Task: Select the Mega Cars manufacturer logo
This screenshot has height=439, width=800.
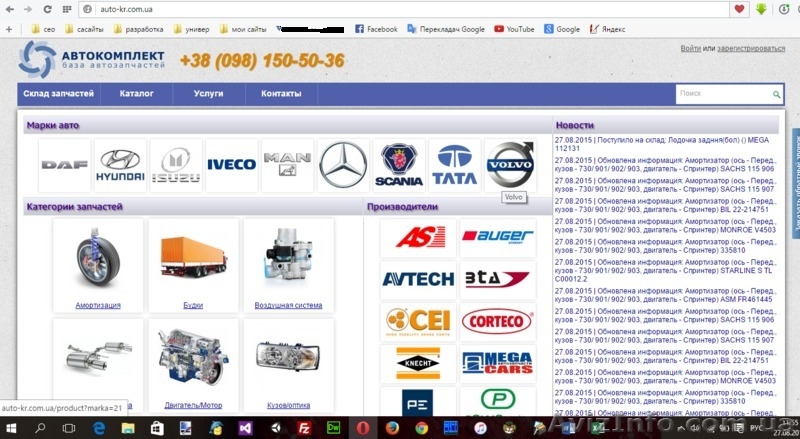Action: [x=498, y=363]
